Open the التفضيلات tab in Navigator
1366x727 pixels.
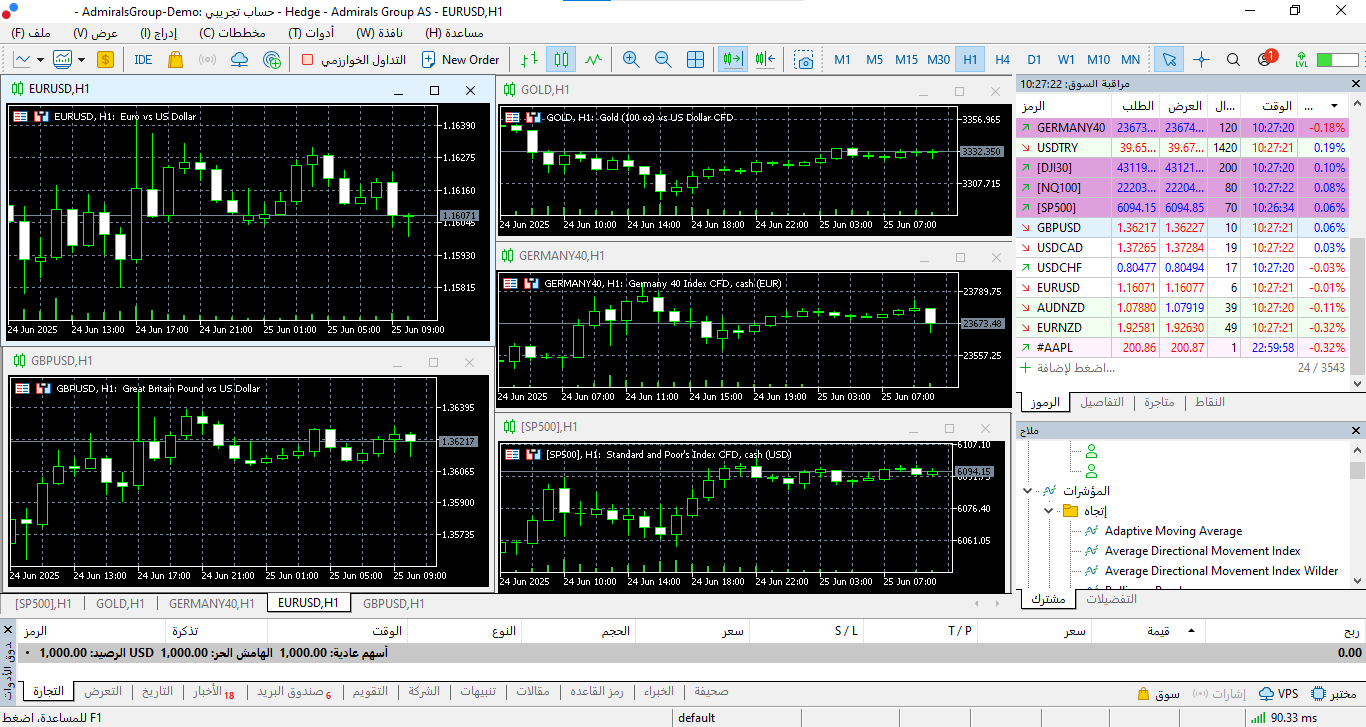1111,599
